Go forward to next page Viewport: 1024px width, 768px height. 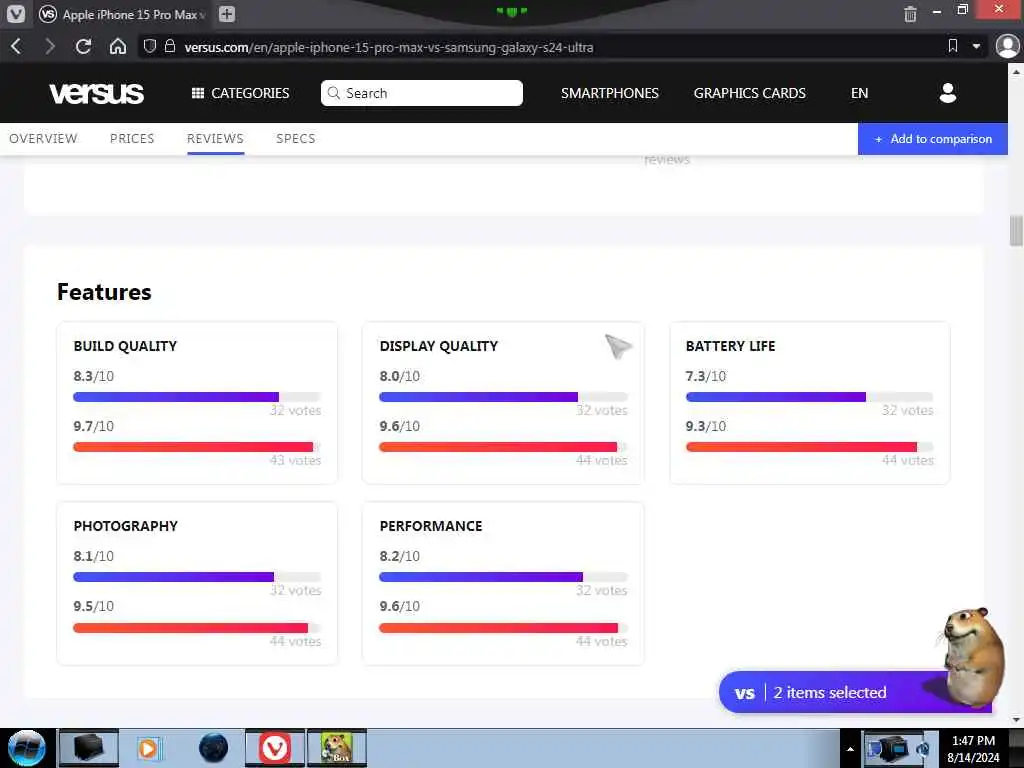point(50,47)
